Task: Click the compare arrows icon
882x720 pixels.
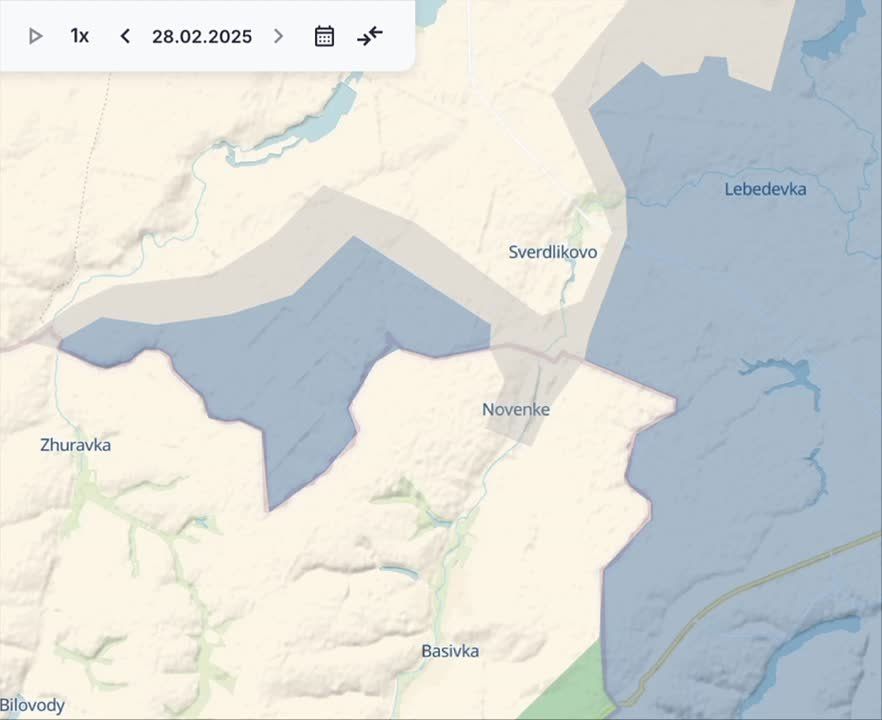Action: pos(370,36)
